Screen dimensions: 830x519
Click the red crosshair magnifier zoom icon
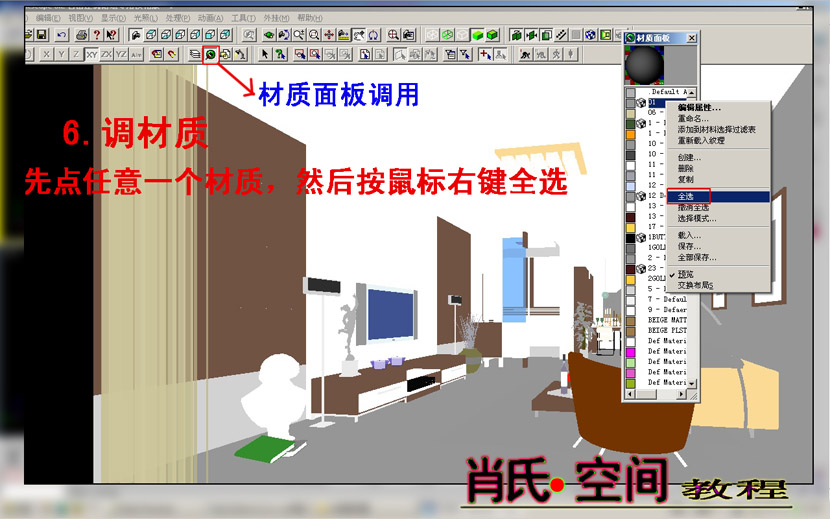coord(393,35)
